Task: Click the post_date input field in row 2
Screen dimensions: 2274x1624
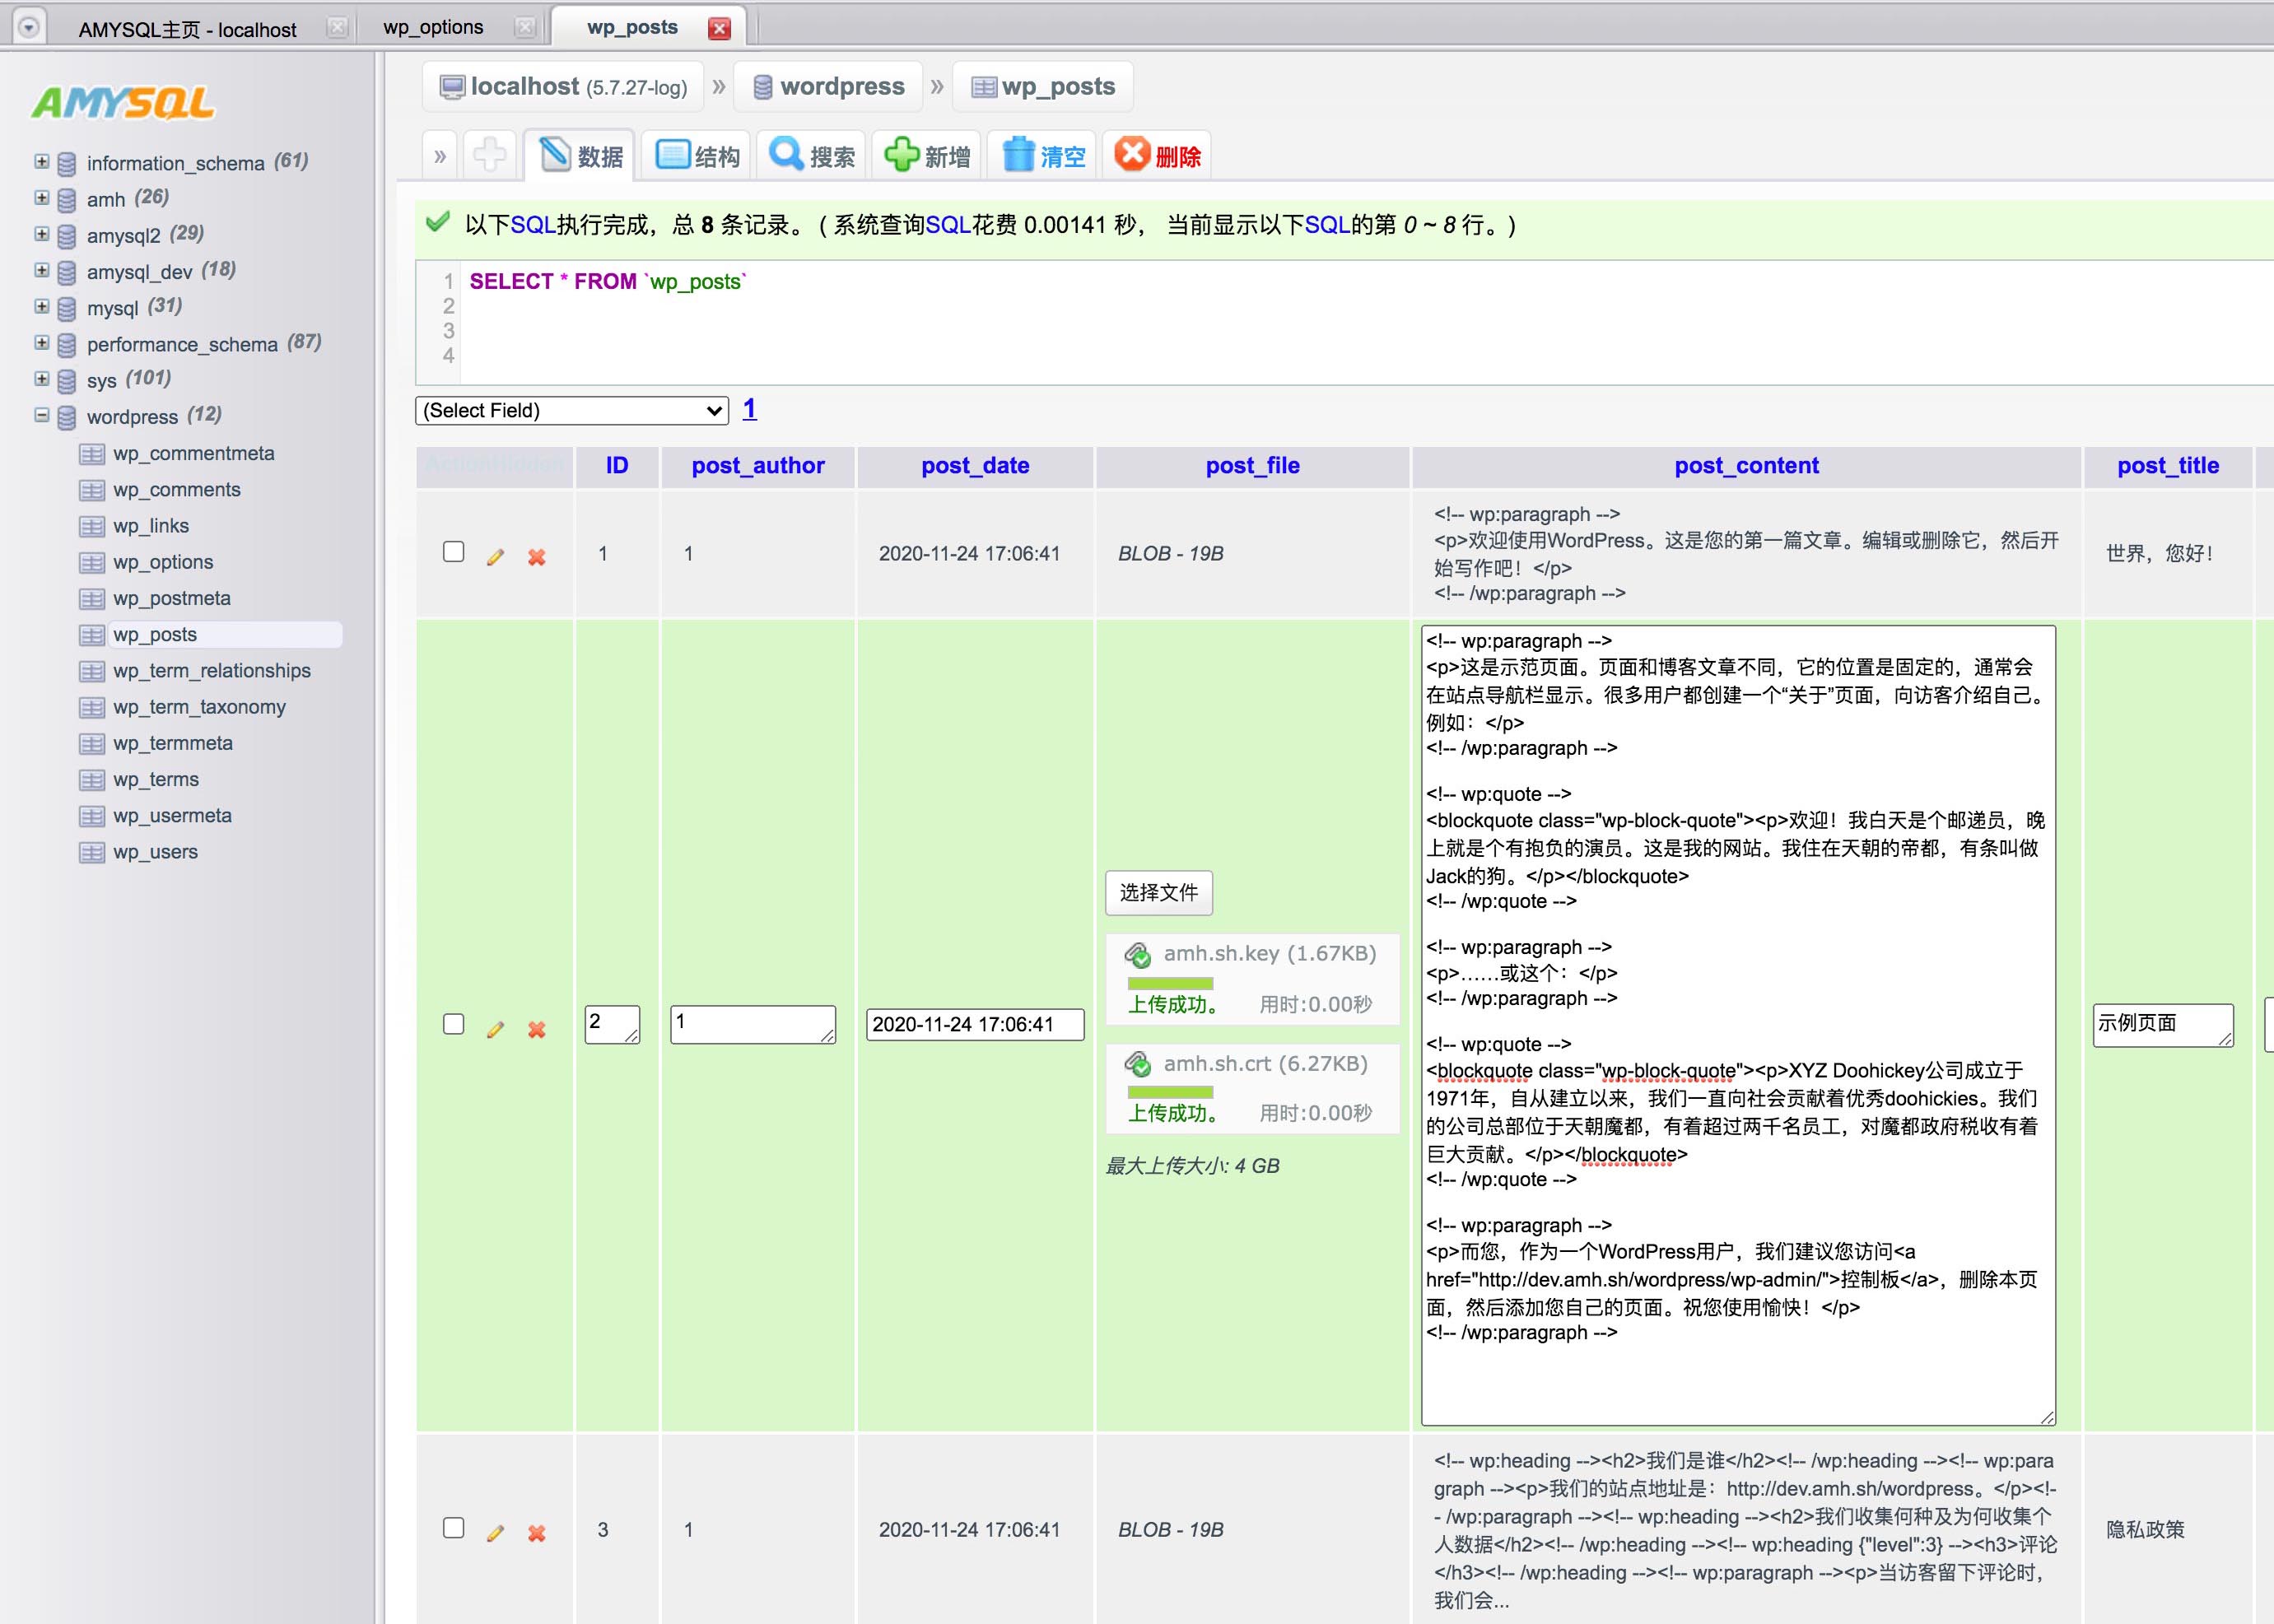Action: click(974, 1024)
